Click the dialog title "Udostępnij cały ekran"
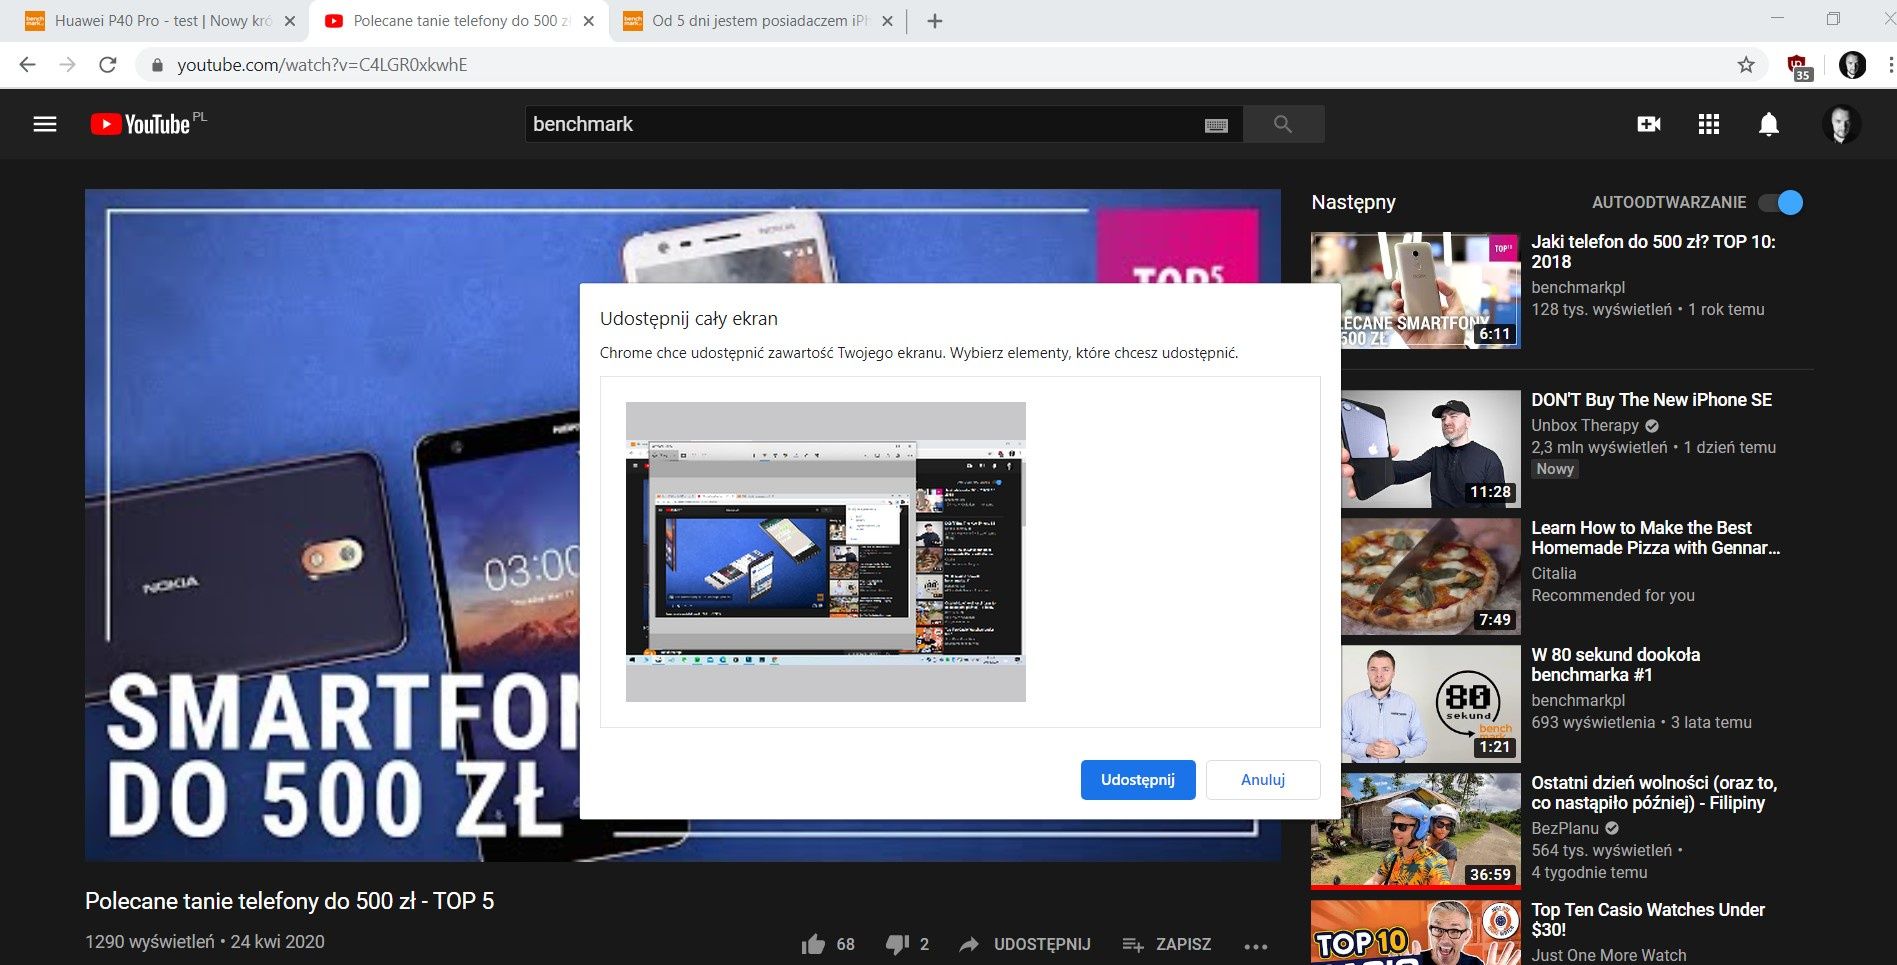Screen dimensions: 1897x965 (x=689, y=319)
